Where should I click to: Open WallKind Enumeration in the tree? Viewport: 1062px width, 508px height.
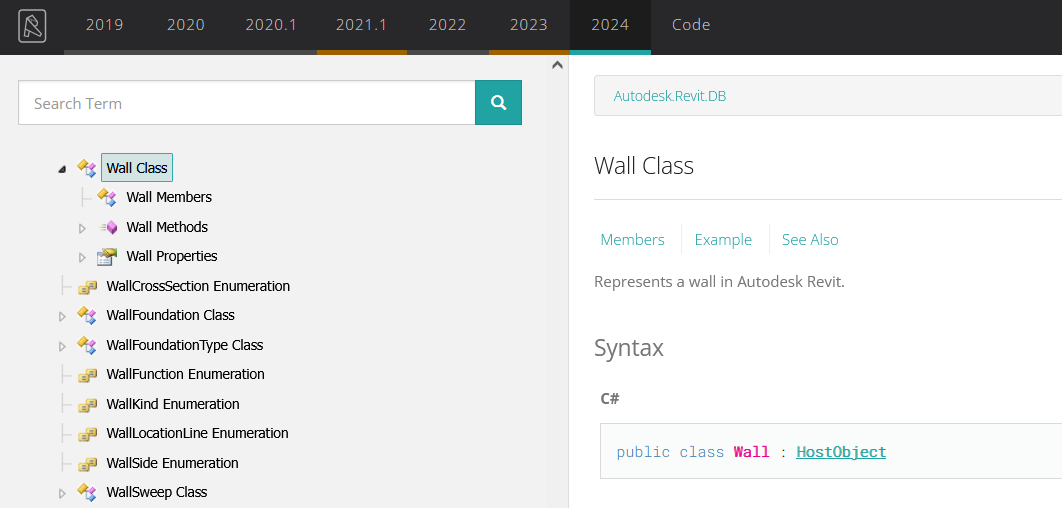coord(173,404)
